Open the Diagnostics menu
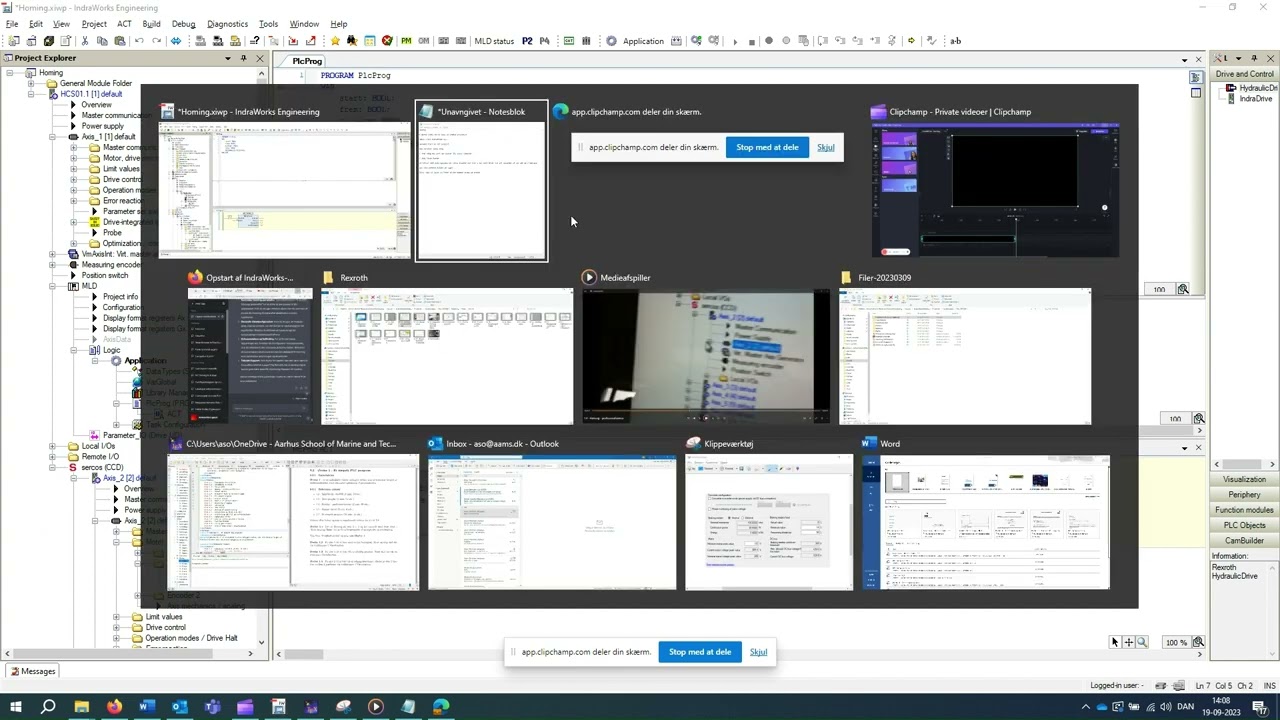Viewport: 1280px width, 720px height. pyautogui.click(x=227, y=24)
